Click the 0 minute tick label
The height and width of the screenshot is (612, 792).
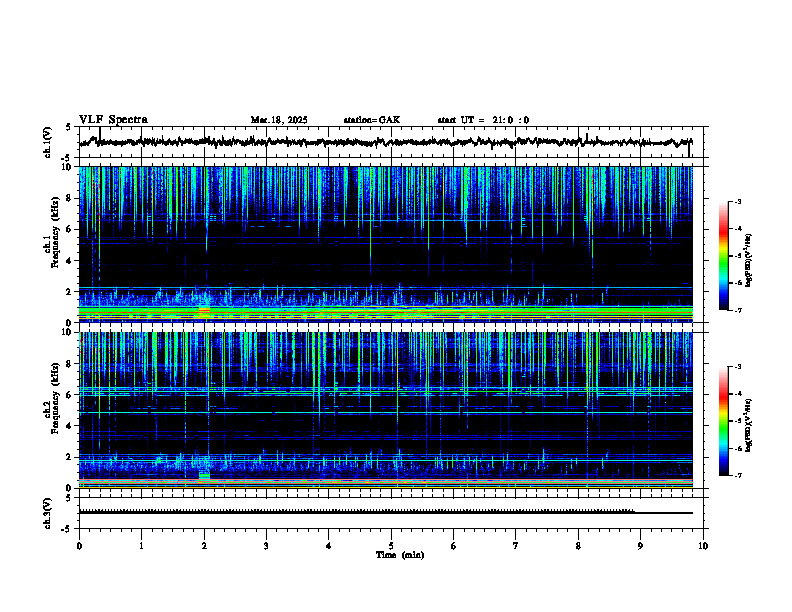pos(79,546)
